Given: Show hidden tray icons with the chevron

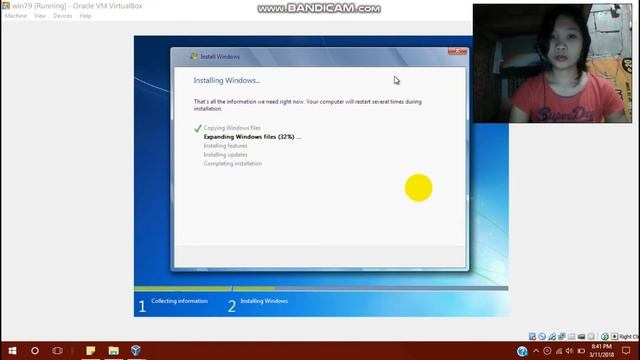Looking at the screenshot, I should coord(536,351).
